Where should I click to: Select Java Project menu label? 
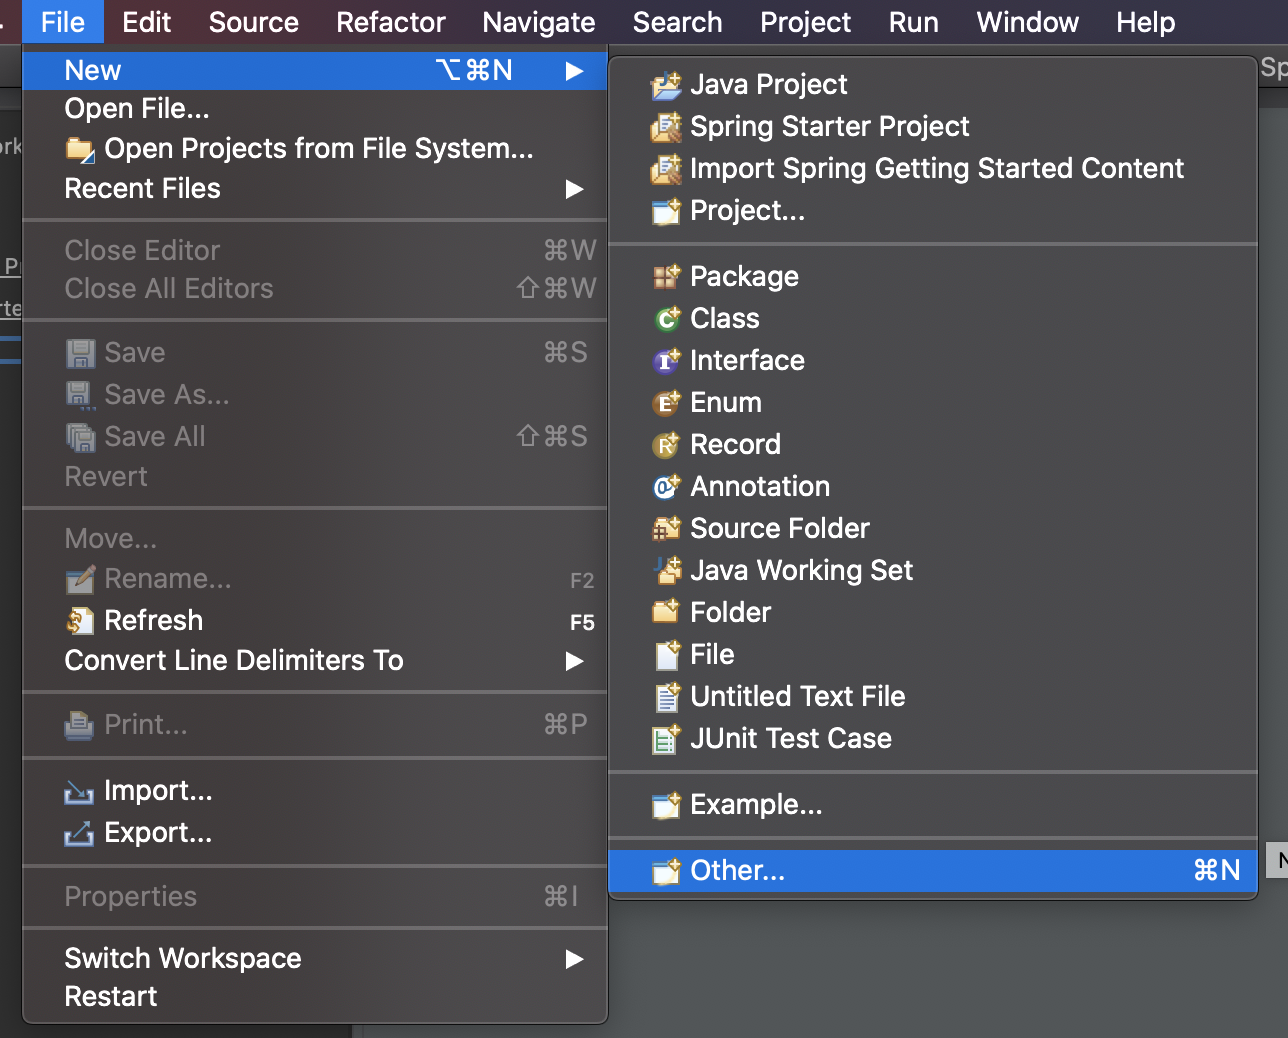click(x=769, y=85)
